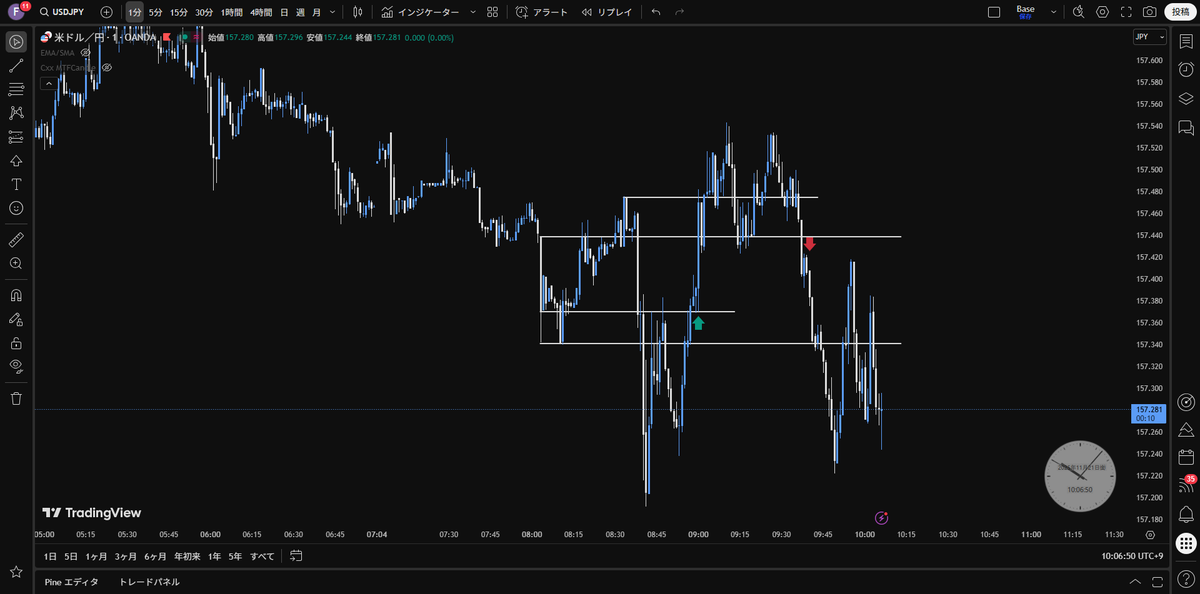The width and height of the screenshot is (1200, 594).
Task: Select the Text tool
Action: coord(16,185)
